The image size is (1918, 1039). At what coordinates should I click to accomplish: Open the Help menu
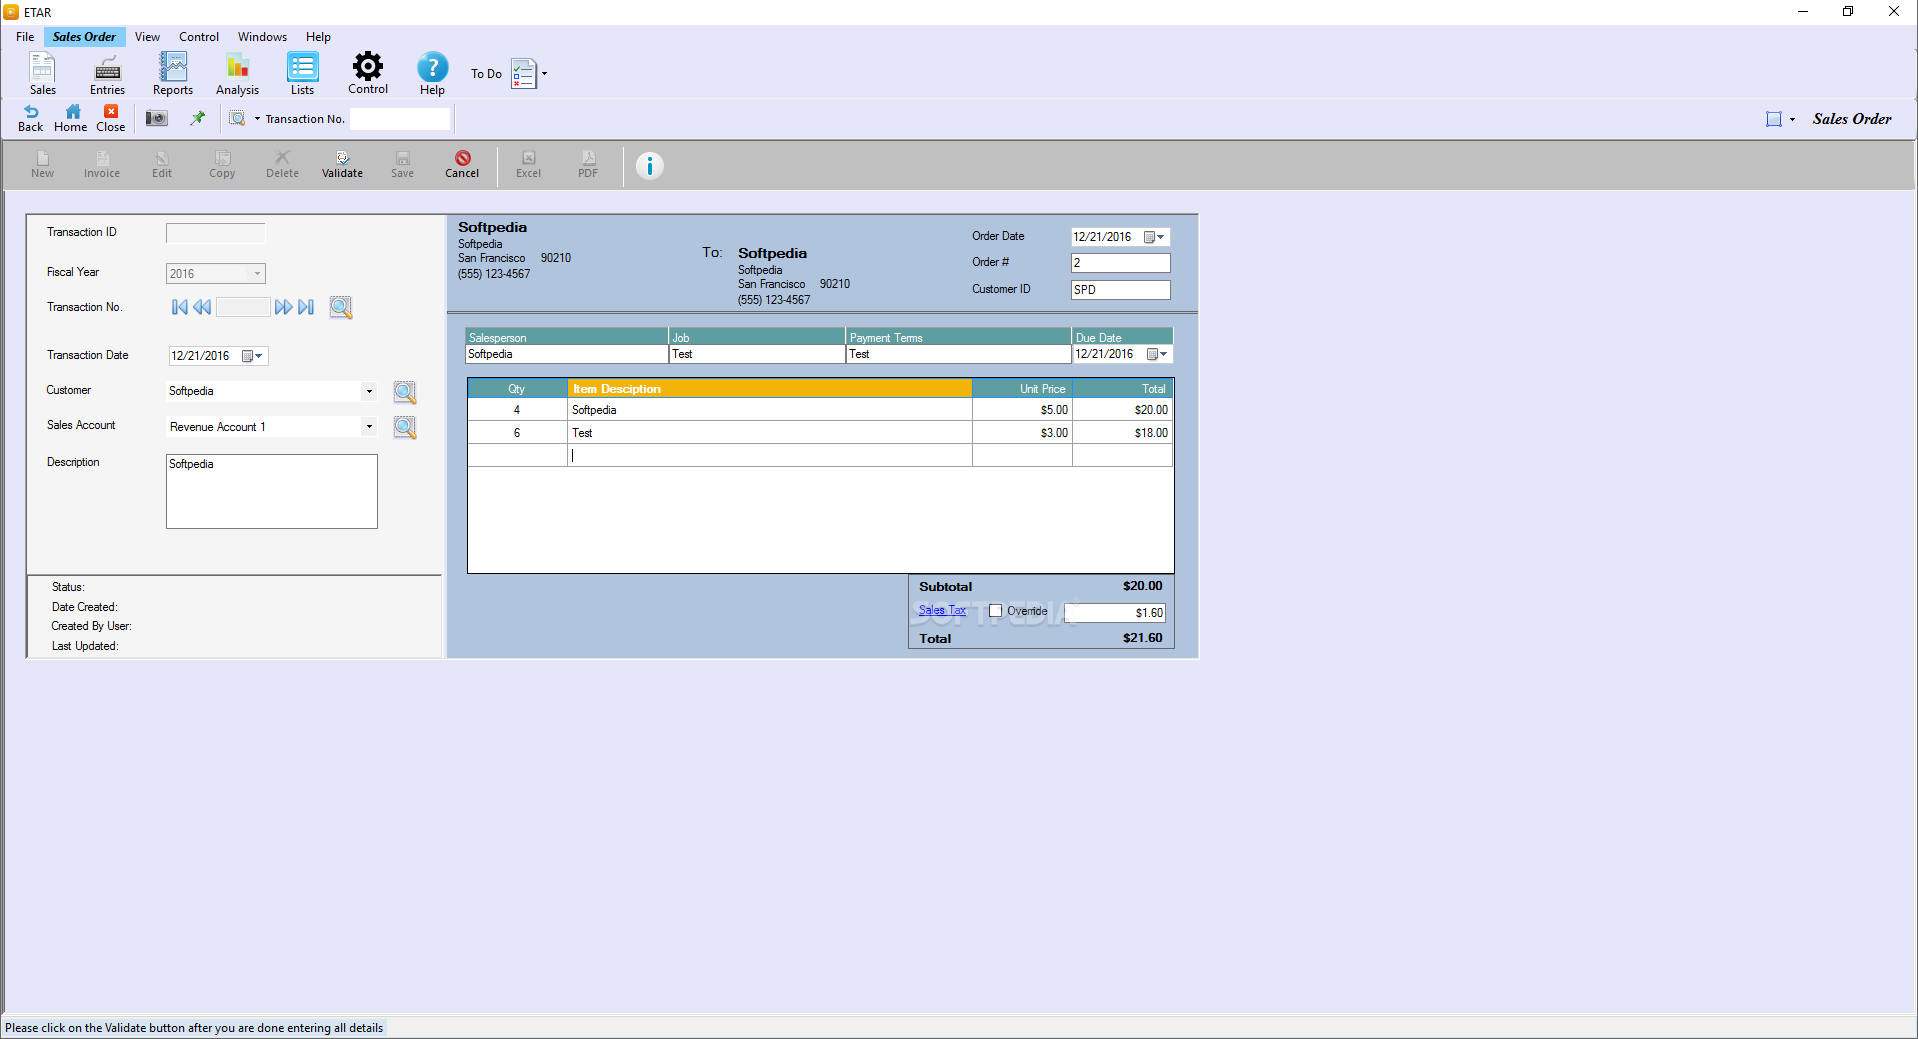[318, 37]
